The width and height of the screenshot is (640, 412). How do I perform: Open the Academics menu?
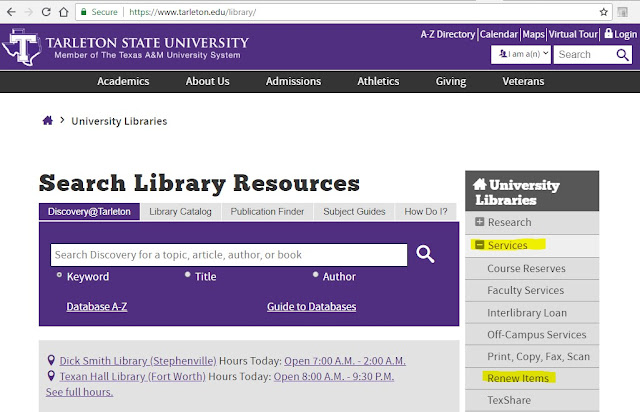tap(123, 81)
